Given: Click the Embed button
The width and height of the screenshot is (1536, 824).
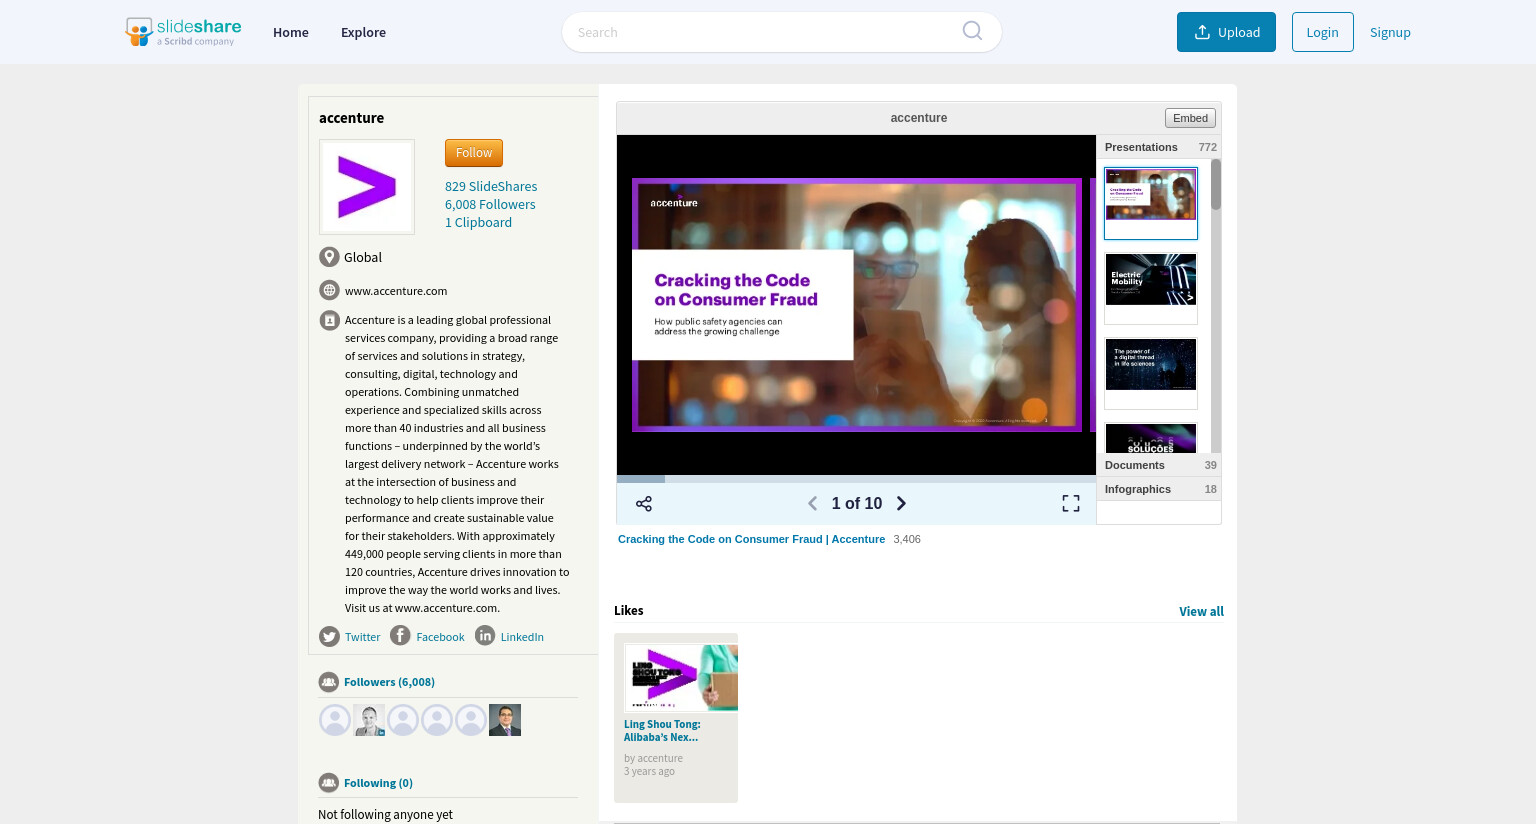Looking at the screenshot, I should 1190,118.
